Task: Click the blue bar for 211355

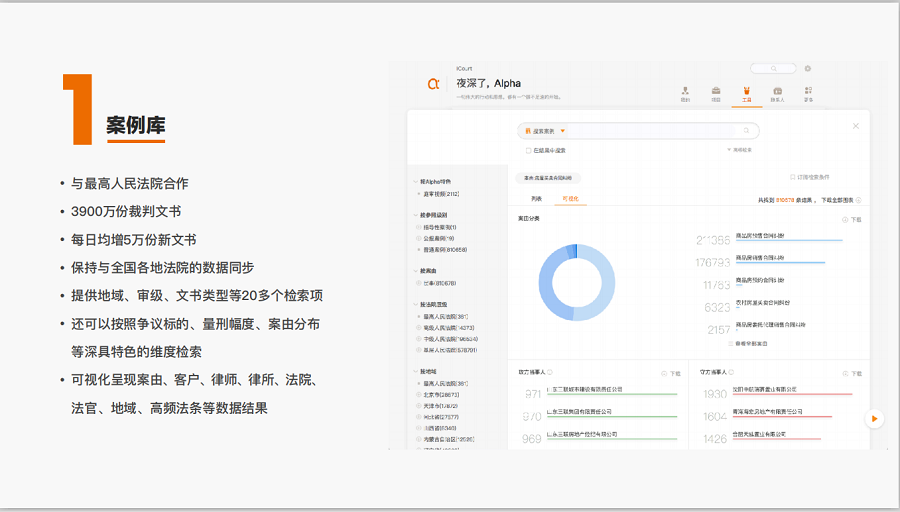Action: 789,241
